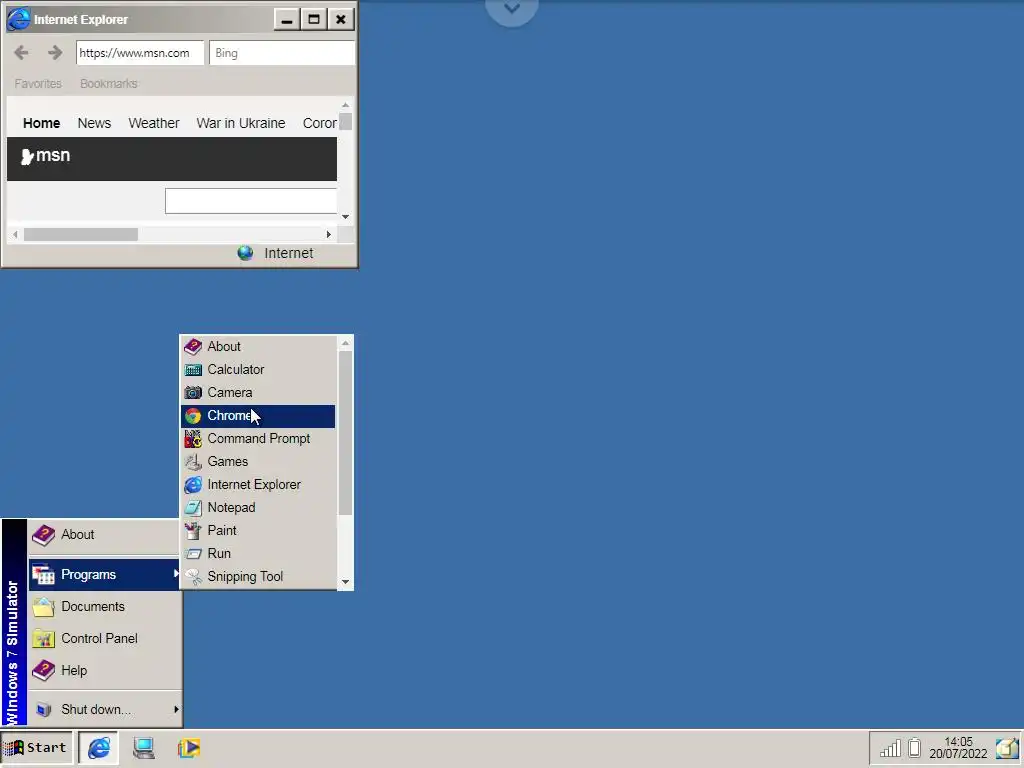Viewport: 1024px width, 768px height.
Task: Expand the Shut down submenu arrow
Action: [x=176, y=709]
